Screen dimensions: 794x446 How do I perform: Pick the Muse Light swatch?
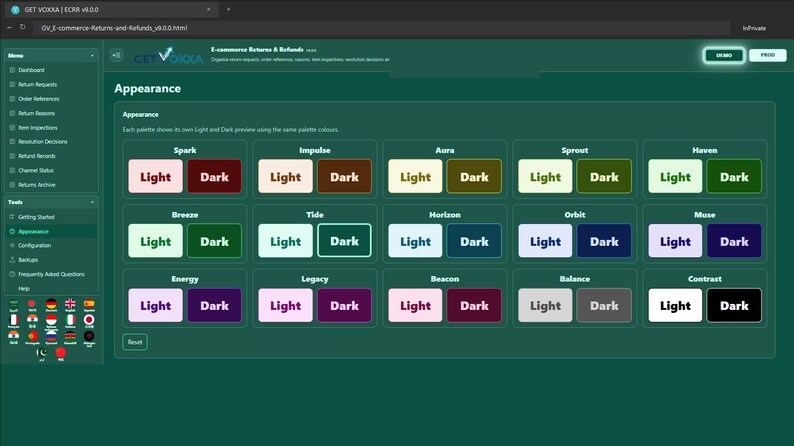point(675,241)
